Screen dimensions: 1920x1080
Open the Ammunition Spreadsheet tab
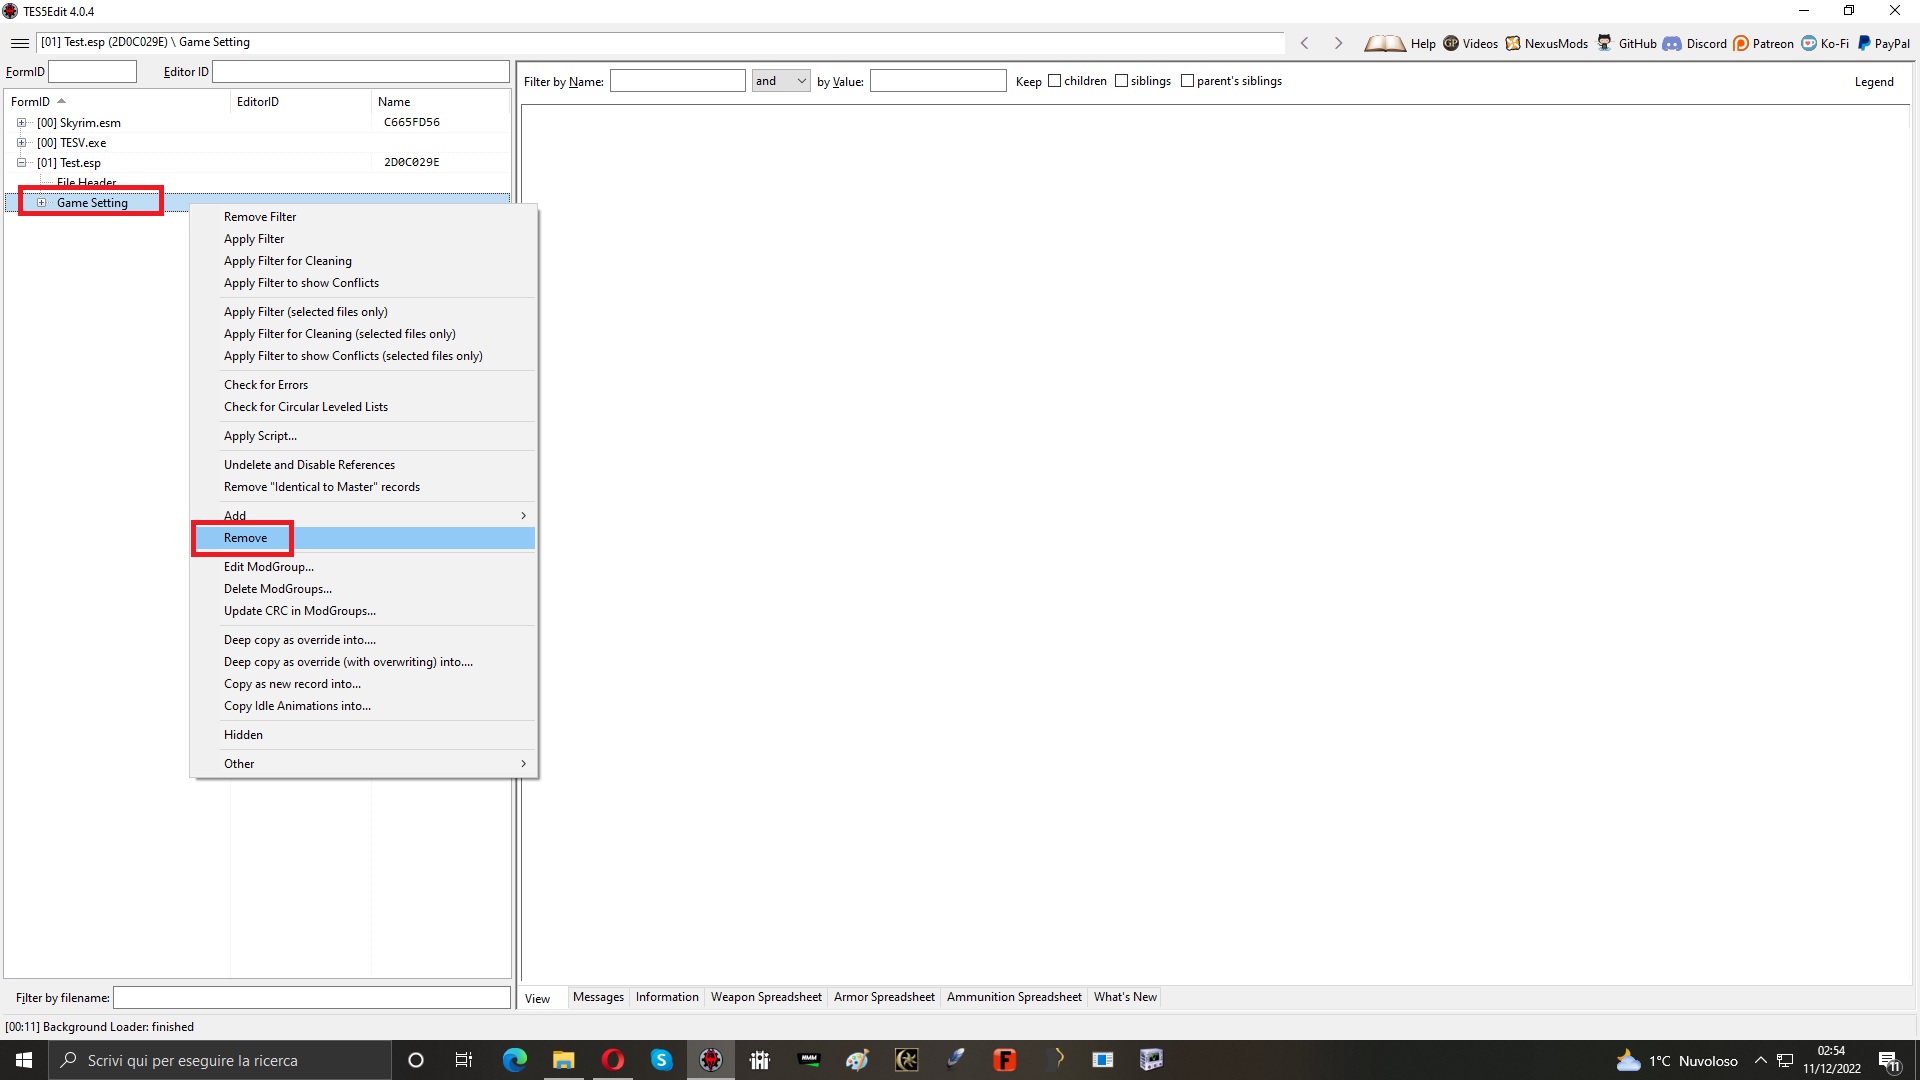click(1014, 997)
